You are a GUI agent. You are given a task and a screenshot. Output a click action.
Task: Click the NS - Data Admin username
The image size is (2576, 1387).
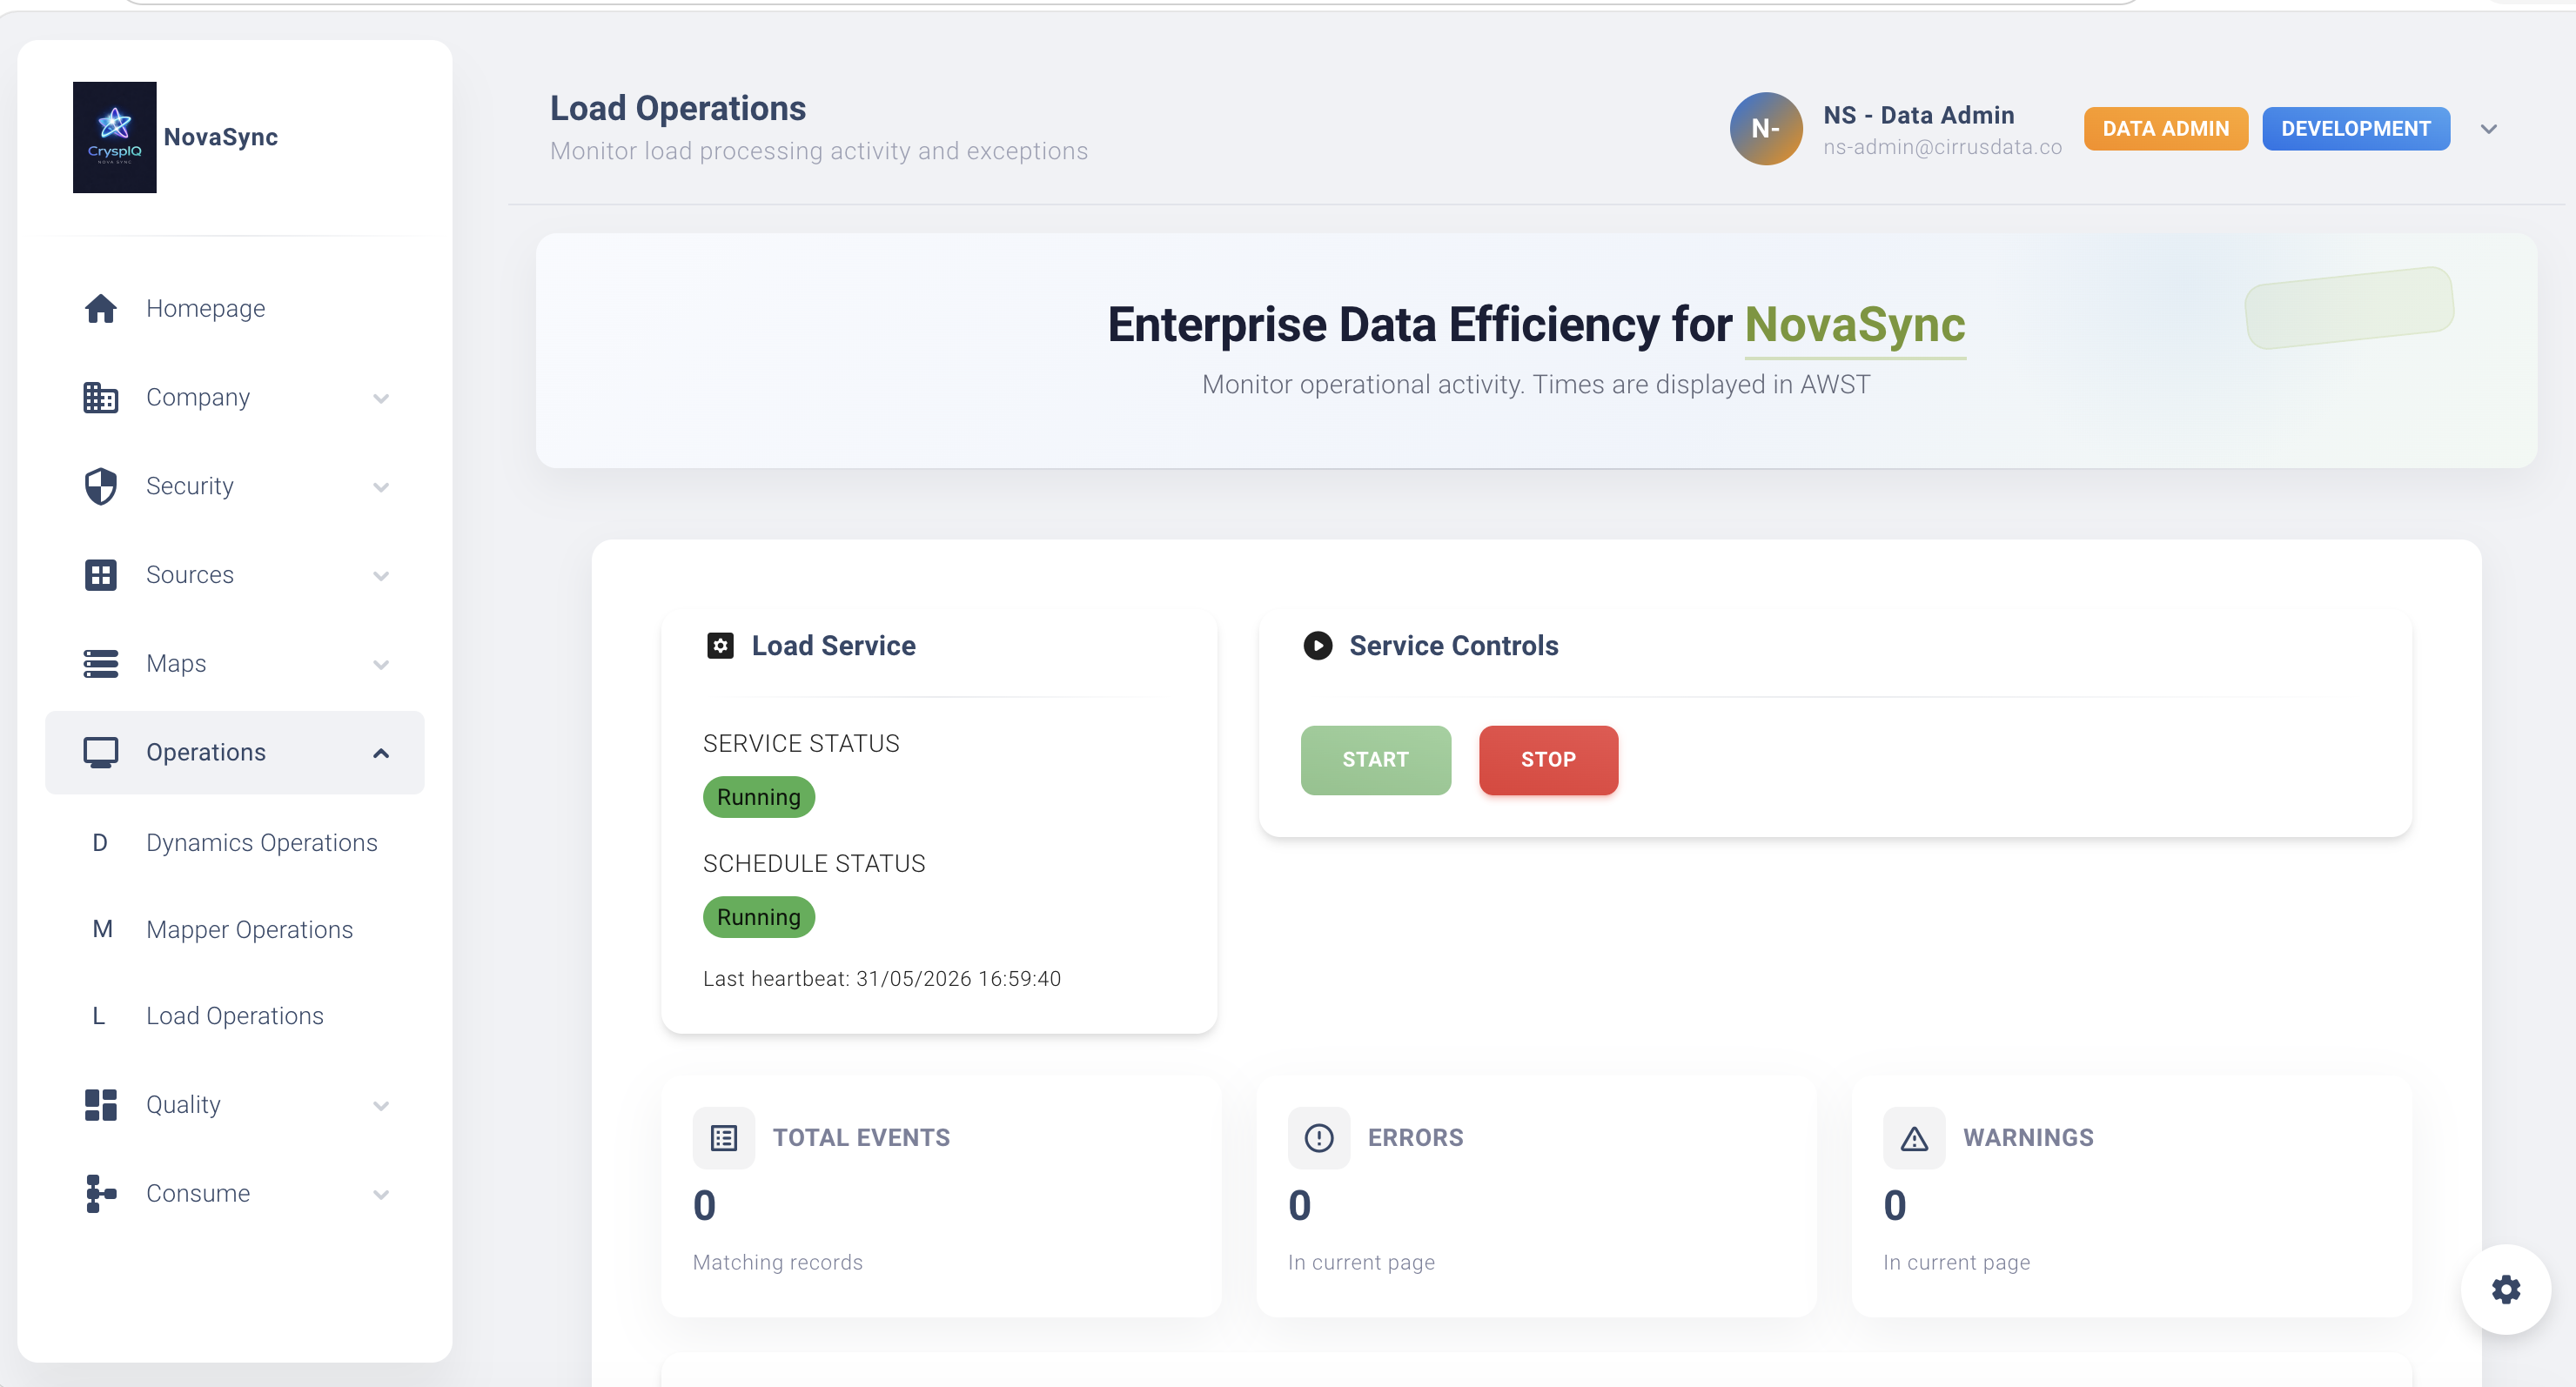click(1919, 115)
